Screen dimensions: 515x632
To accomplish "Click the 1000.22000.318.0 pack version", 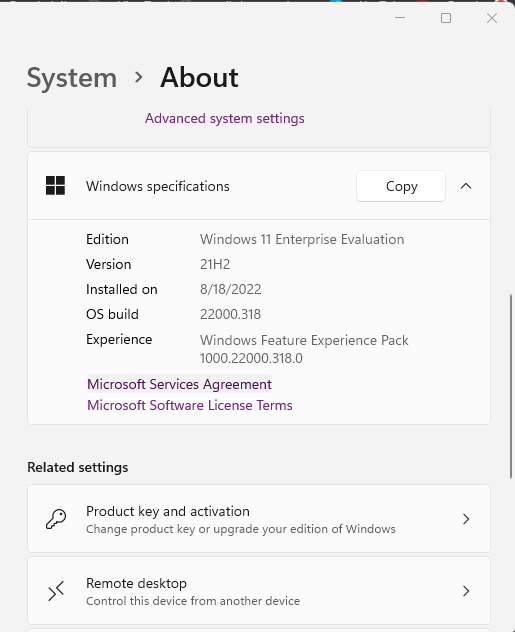I will [251, 358].
